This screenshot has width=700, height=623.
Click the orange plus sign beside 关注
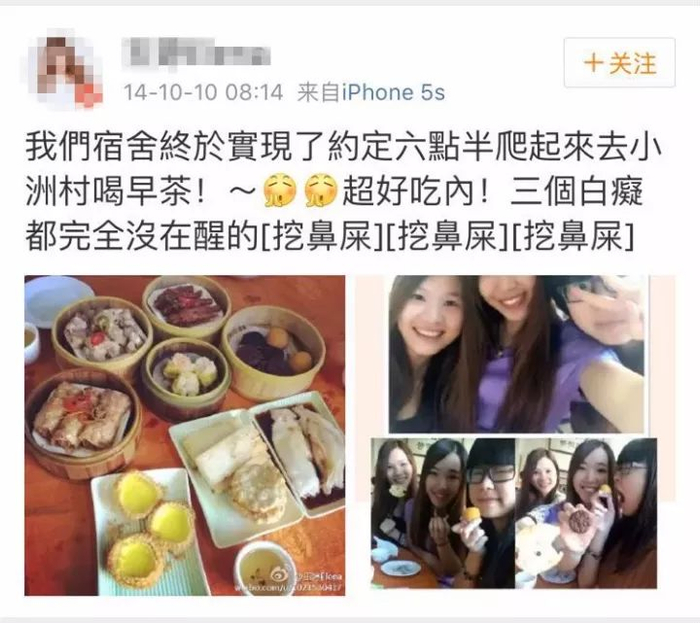(594, 63)
